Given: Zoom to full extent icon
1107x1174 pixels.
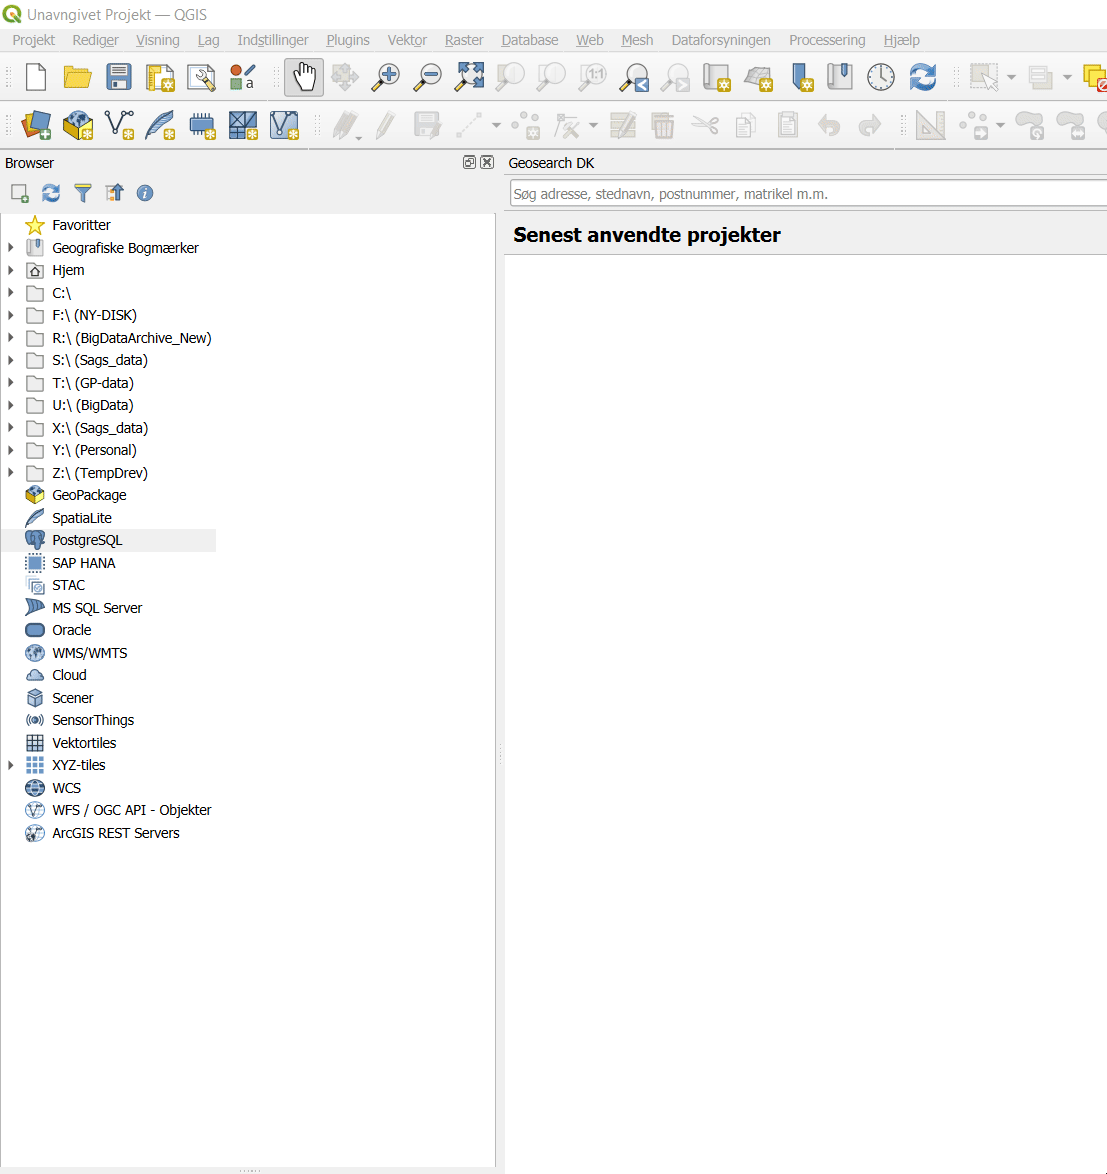Looking at the screenshot, I should pyautogui.click(x=469, y=77).
